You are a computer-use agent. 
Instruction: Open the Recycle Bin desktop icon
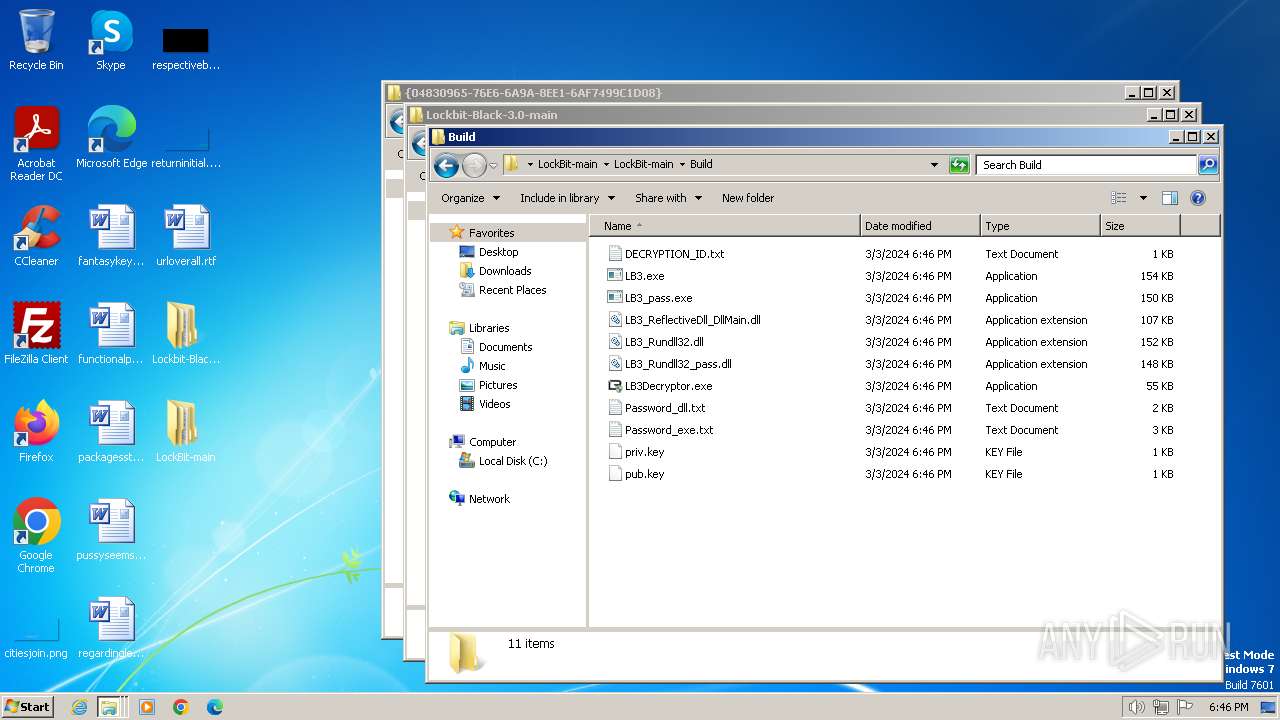(x=36, y=40)
